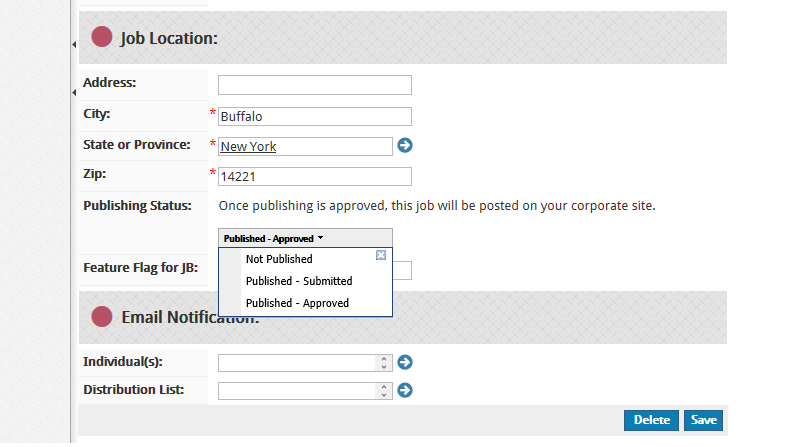The height and width of the screenshot is (447, 797).
Task: Click the red circle beside Email Notification
Action: (102, 317)
